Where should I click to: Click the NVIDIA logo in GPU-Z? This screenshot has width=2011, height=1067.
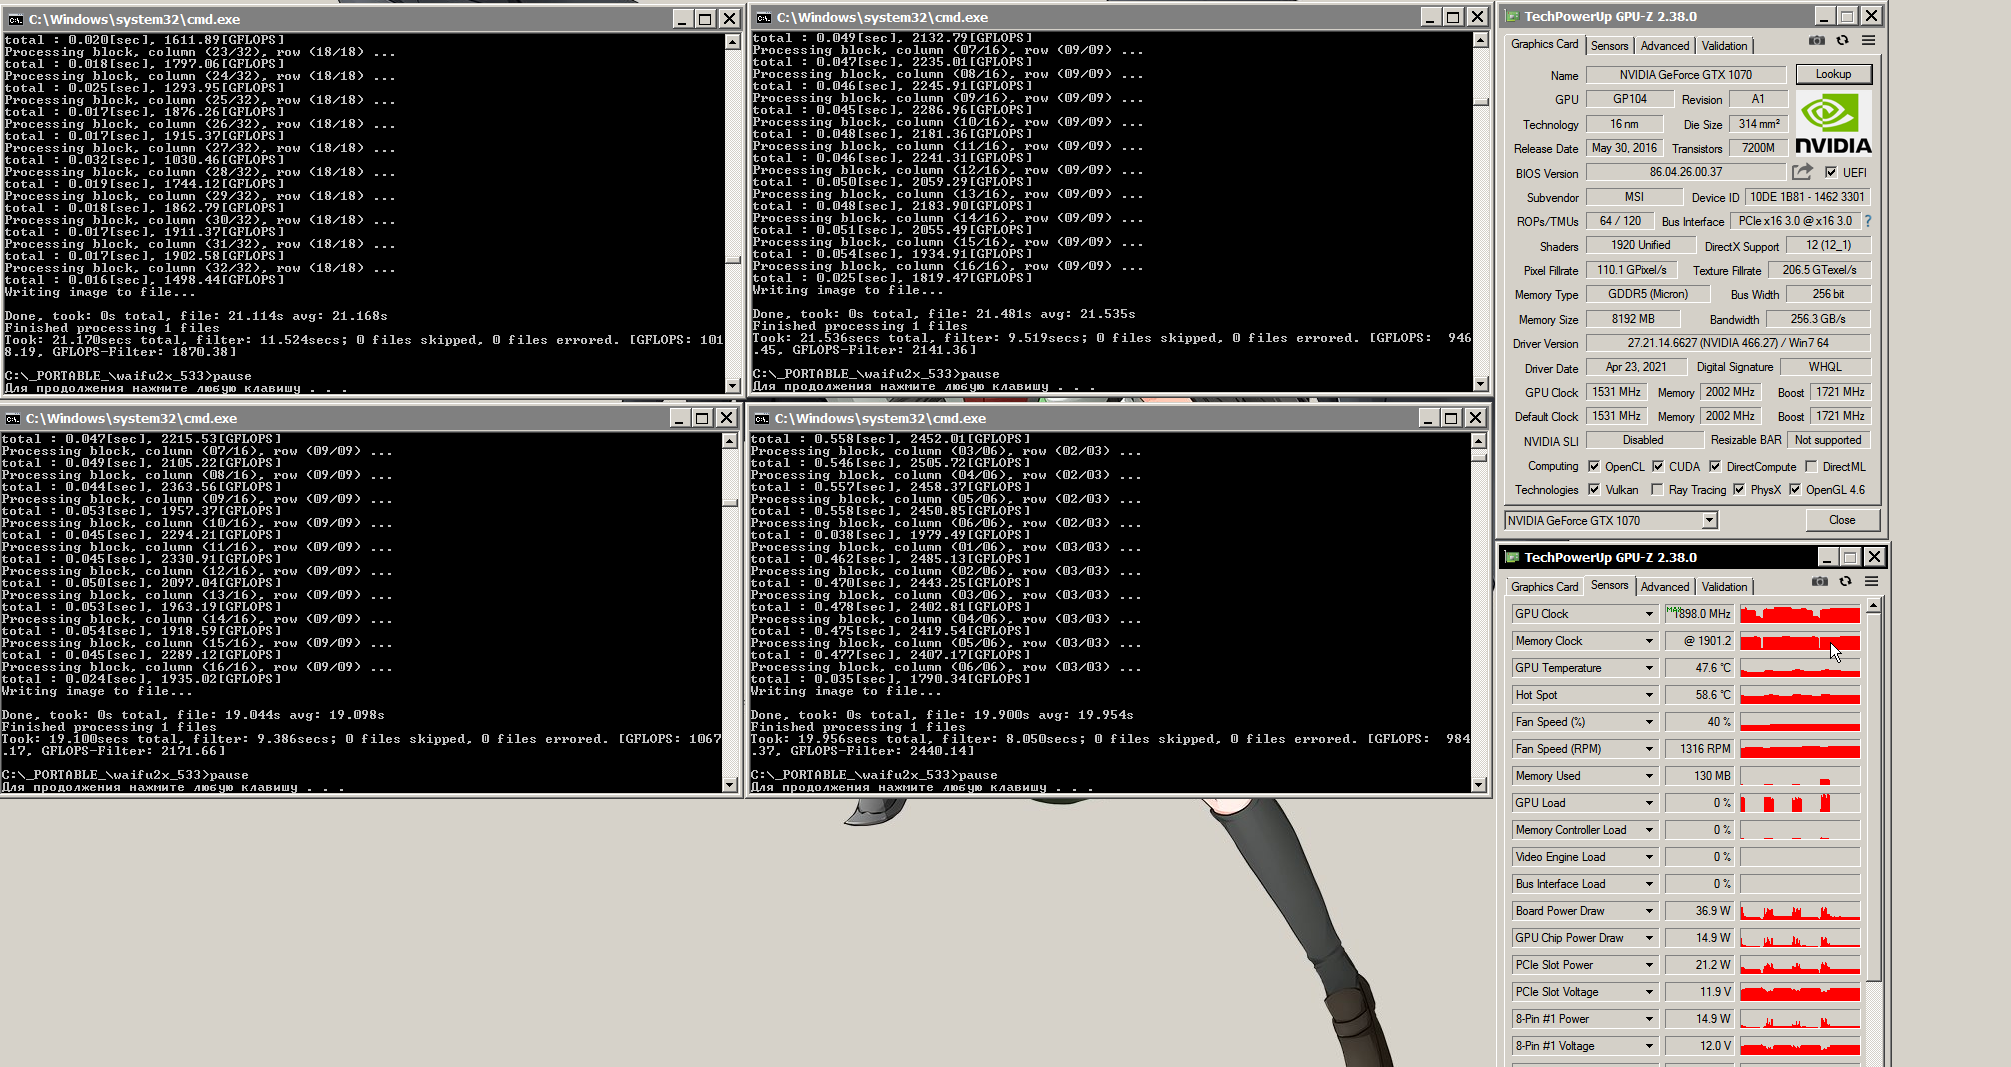coord(1833,124)
